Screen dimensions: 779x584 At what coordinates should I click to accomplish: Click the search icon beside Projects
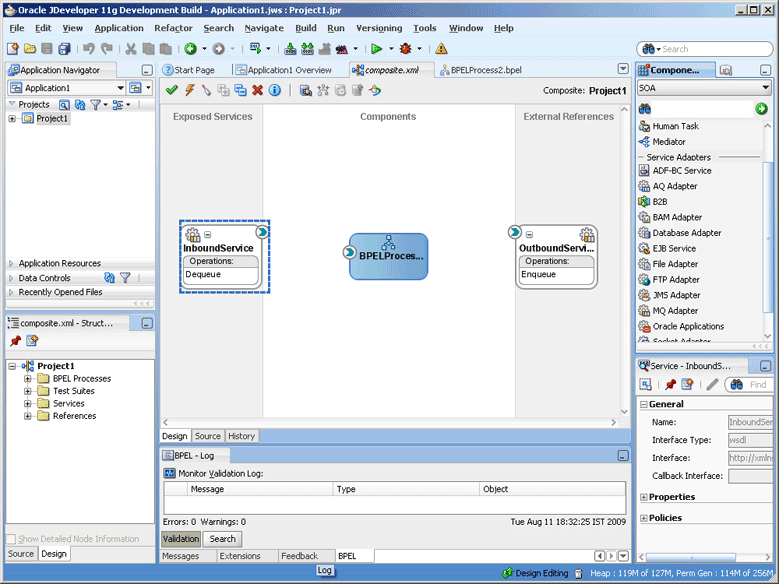64,105
